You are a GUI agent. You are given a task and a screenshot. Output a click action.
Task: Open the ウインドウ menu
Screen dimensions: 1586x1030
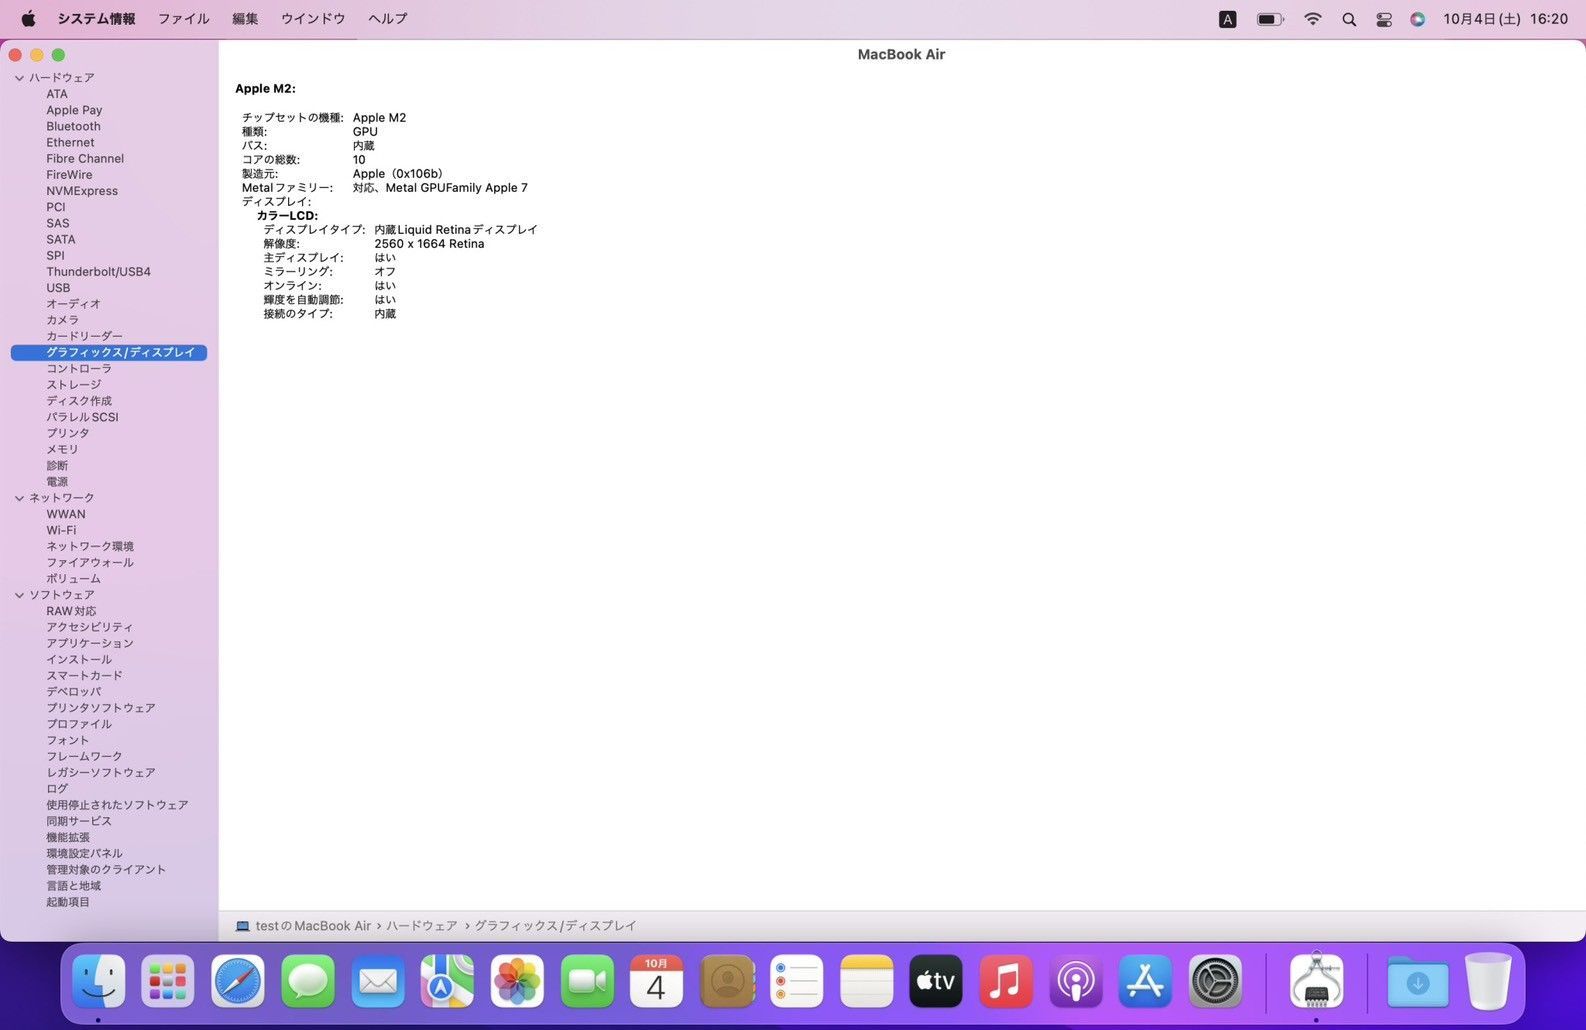click(313, 19)
